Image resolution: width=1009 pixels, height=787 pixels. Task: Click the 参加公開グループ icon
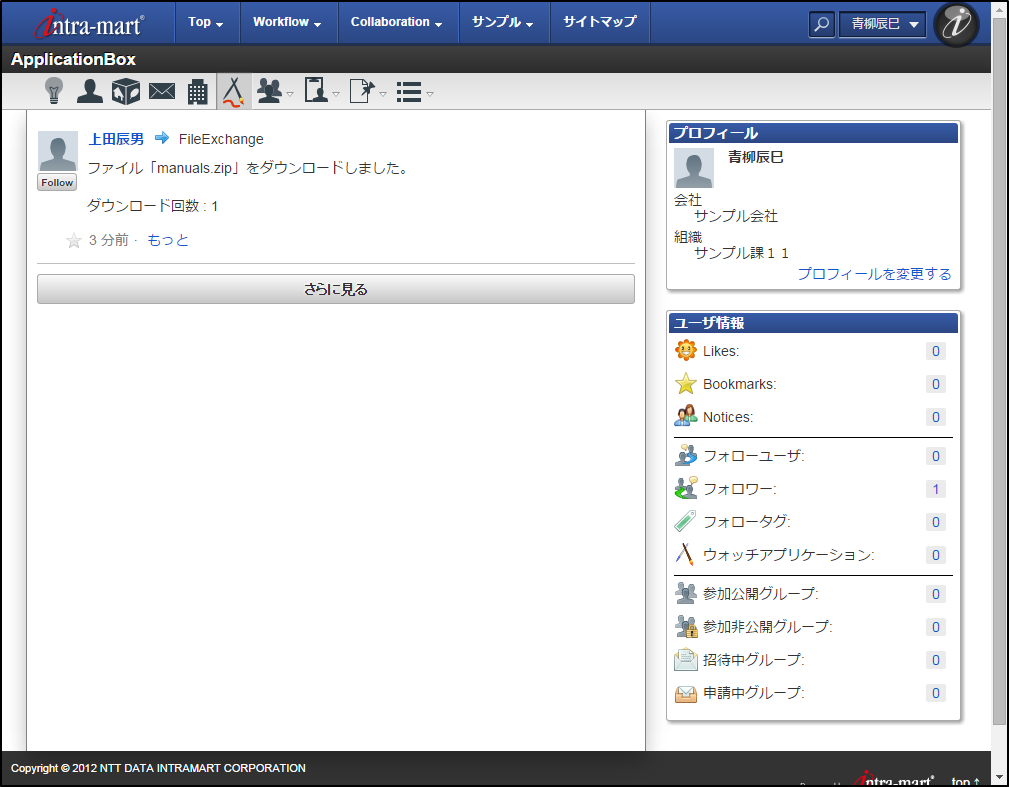pos(685,593)
